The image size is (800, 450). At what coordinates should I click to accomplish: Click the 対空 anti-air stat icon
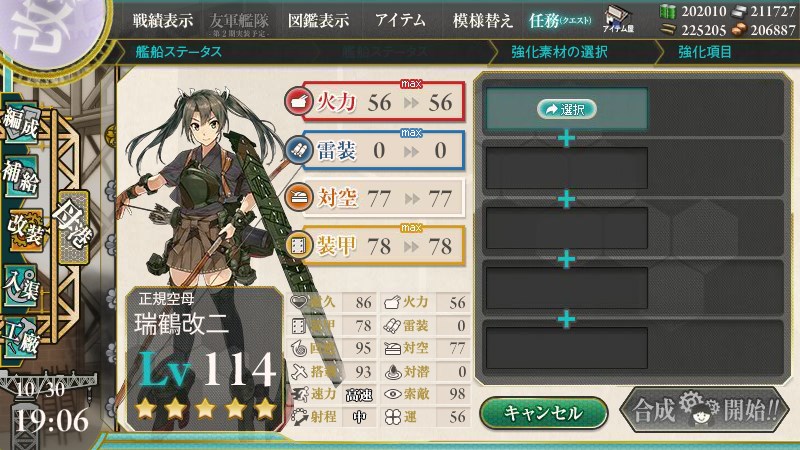[298, 197]
